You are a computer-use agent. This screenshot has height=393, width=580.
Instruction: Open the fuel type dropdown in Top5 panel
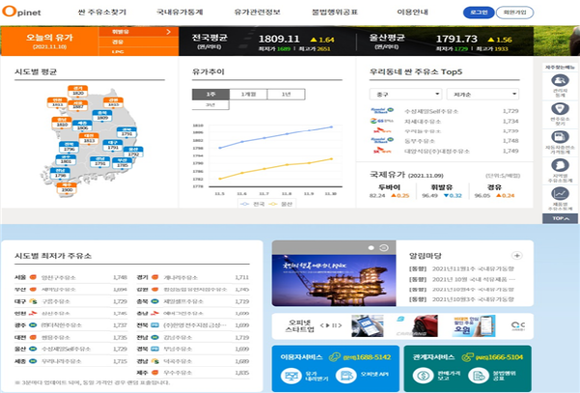(483, 94)
